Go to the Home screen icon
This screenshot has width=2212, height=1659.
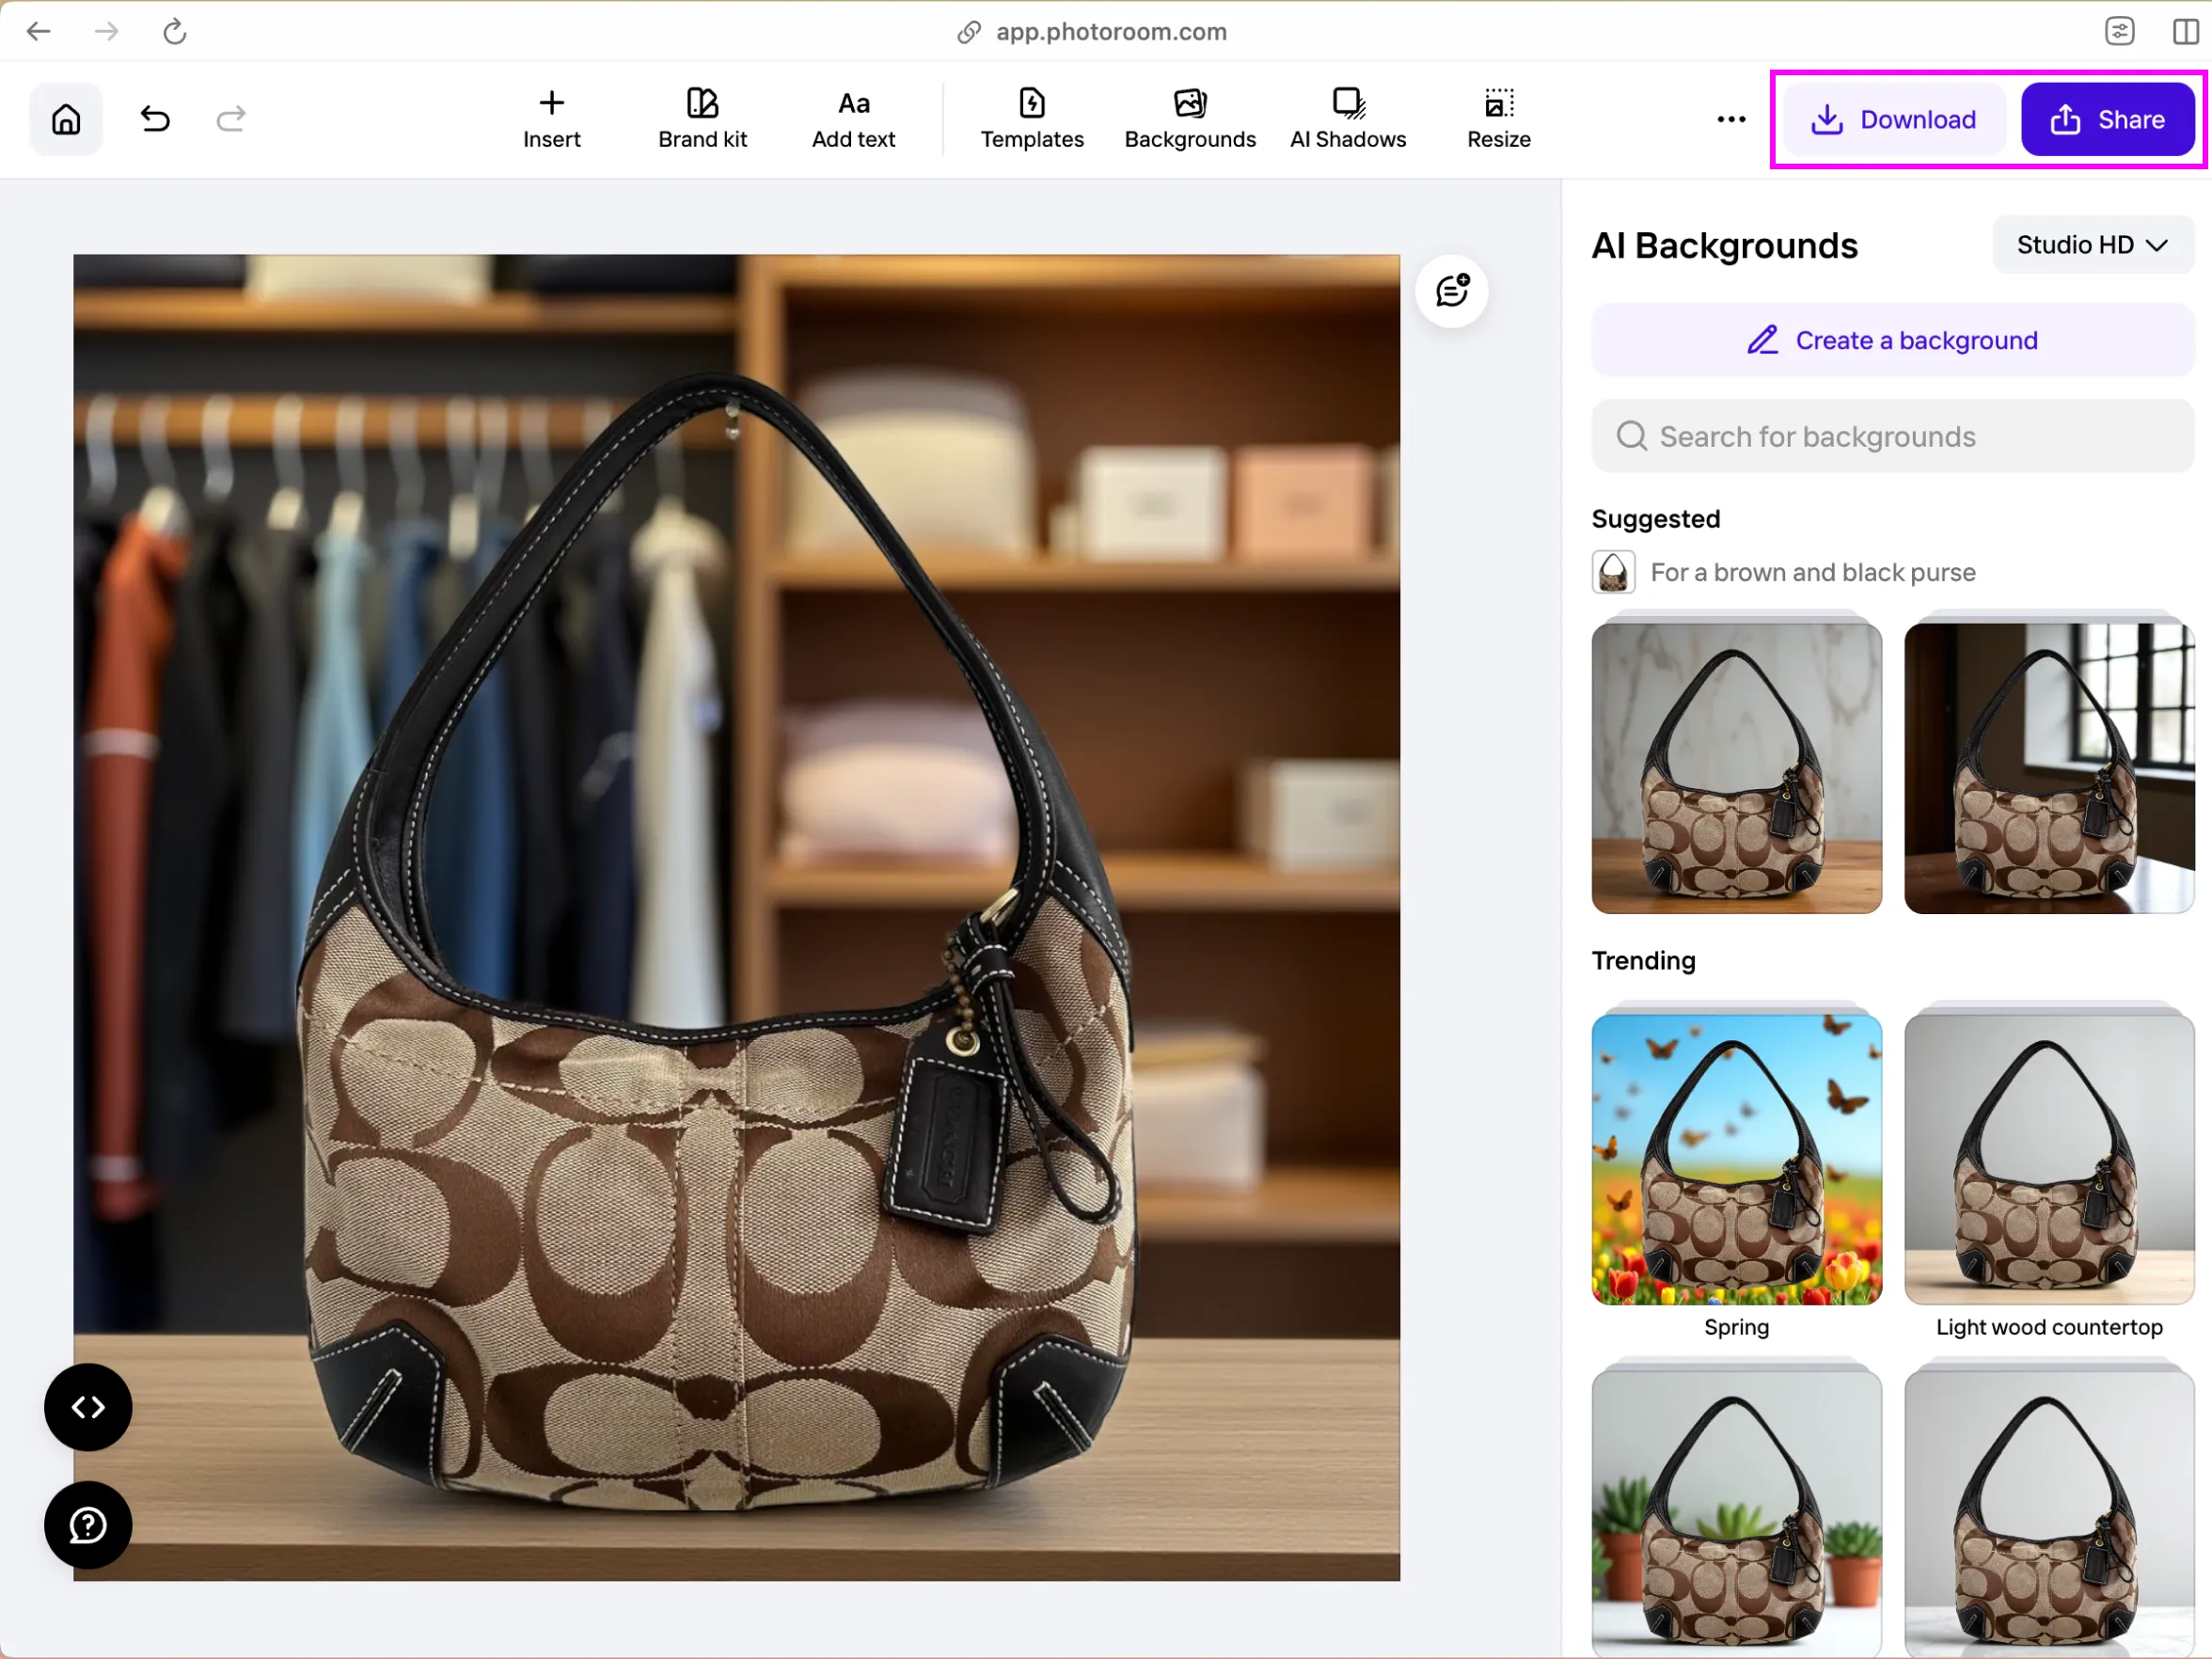[x=66, y=119]
